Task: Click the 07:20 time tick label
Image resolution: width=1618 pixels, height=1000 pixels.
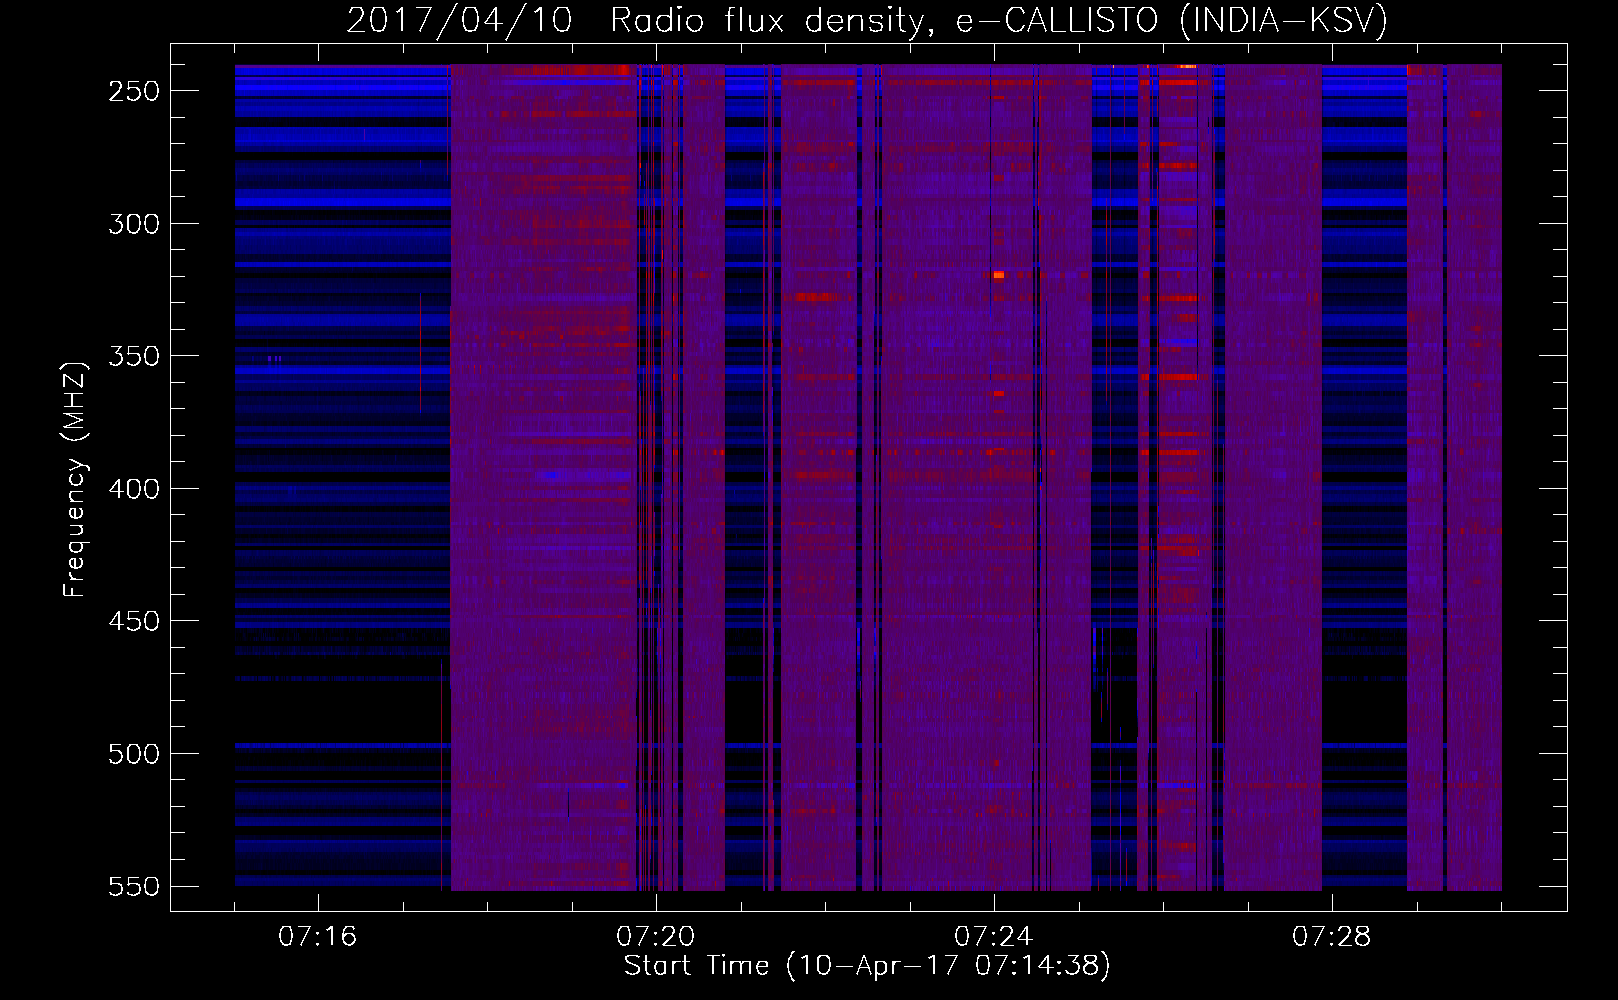Action: [x=656, y=936]
